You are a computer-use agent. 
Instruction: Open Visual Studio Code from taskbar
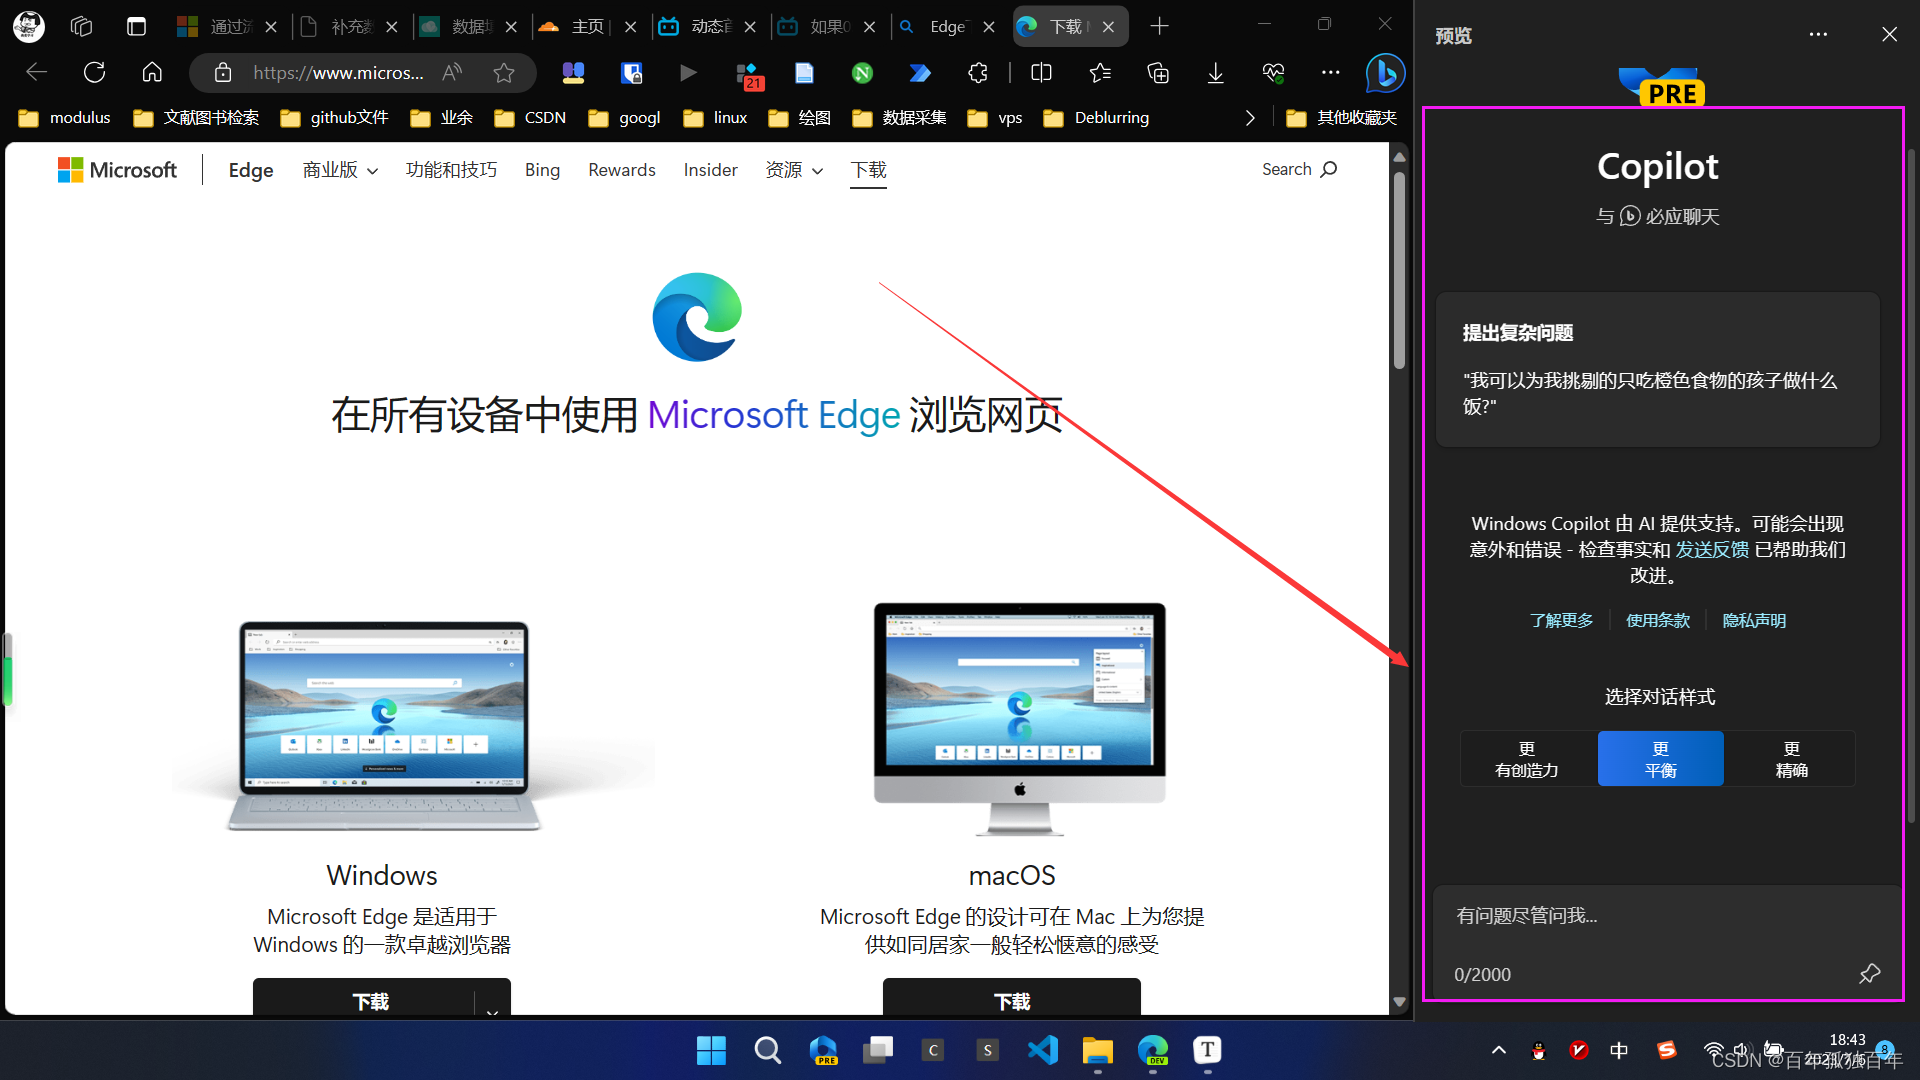1042,1050
